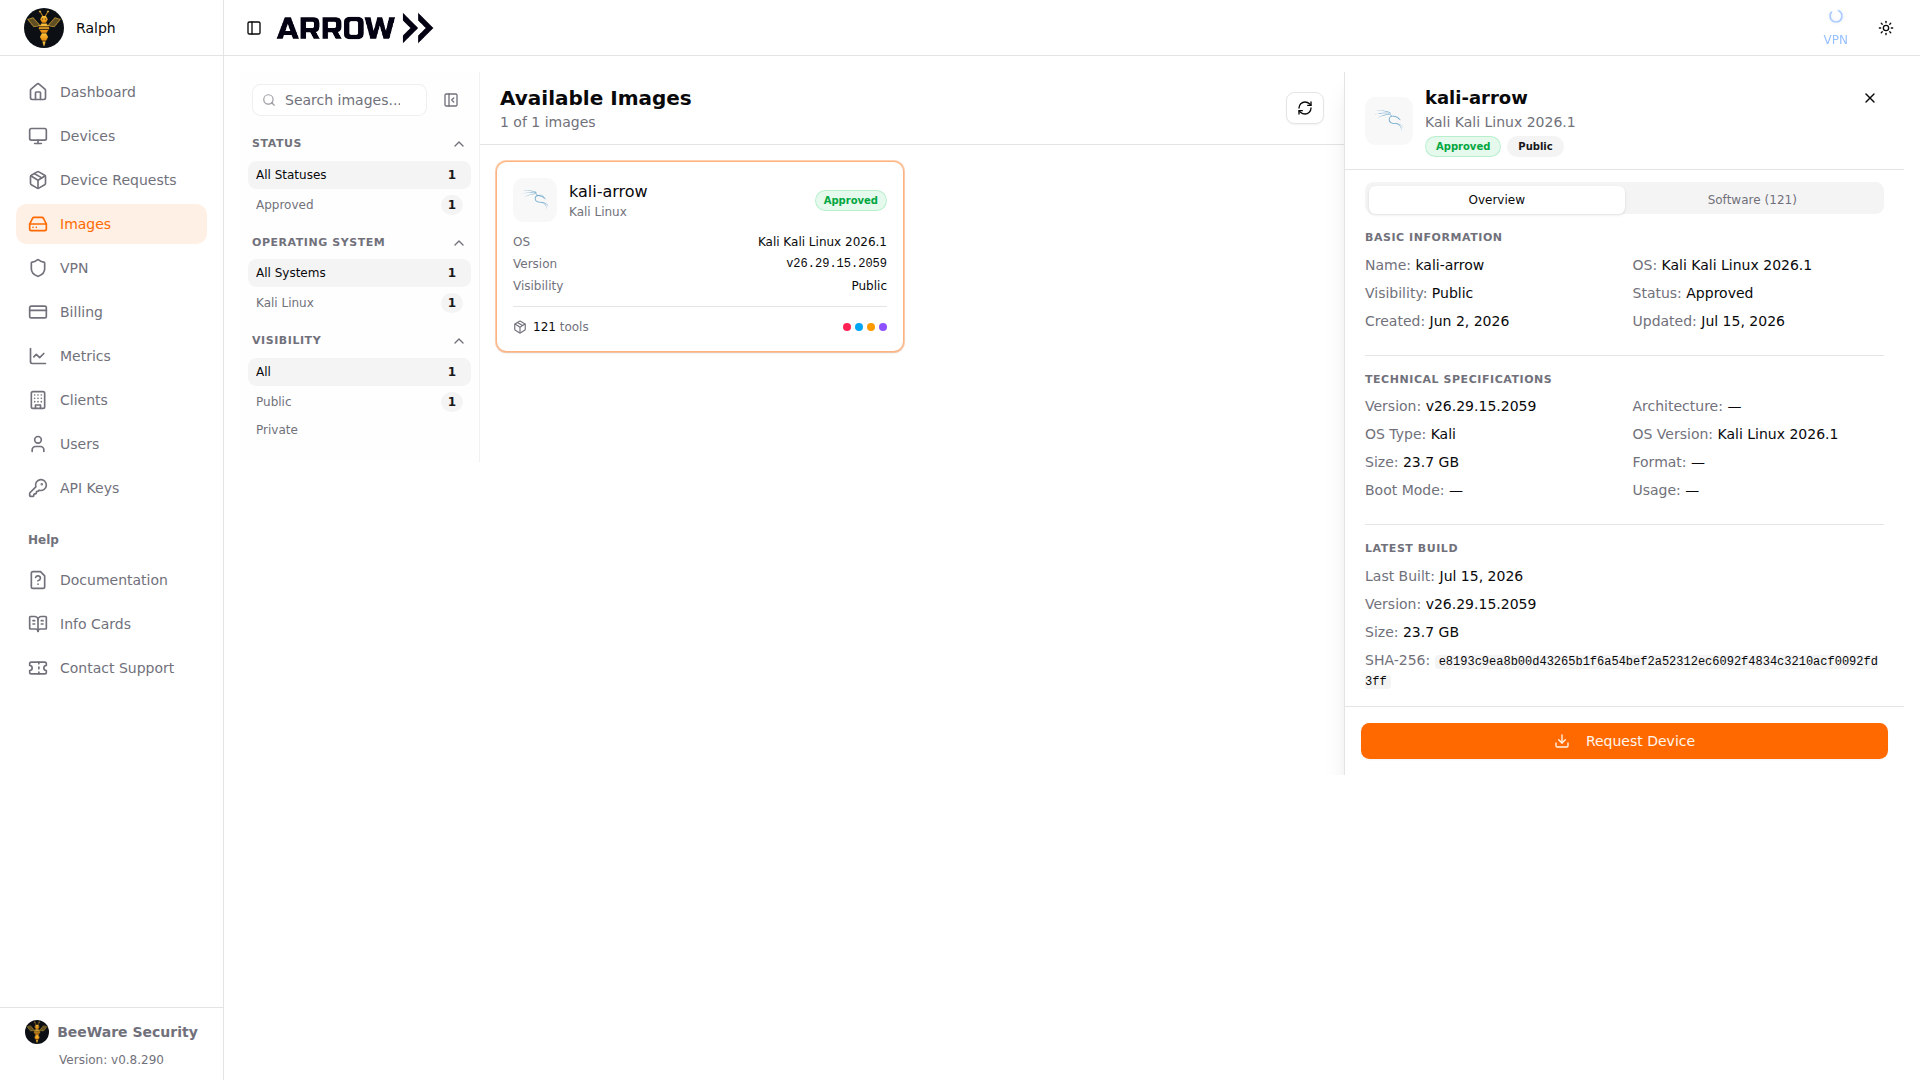
Task: Open the Clients list
Action: pyautogui.click(x=111, y=400)
